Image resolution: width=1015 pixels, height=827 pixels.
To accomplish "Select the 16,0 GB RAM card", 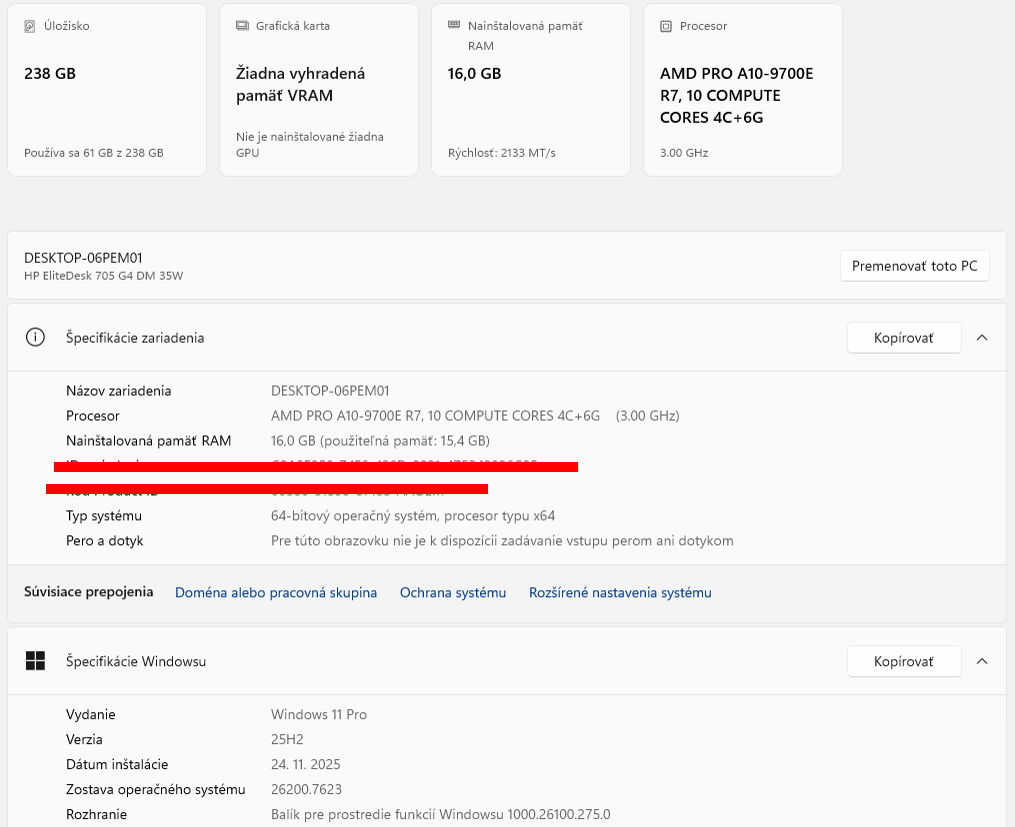I will (530, 89).
